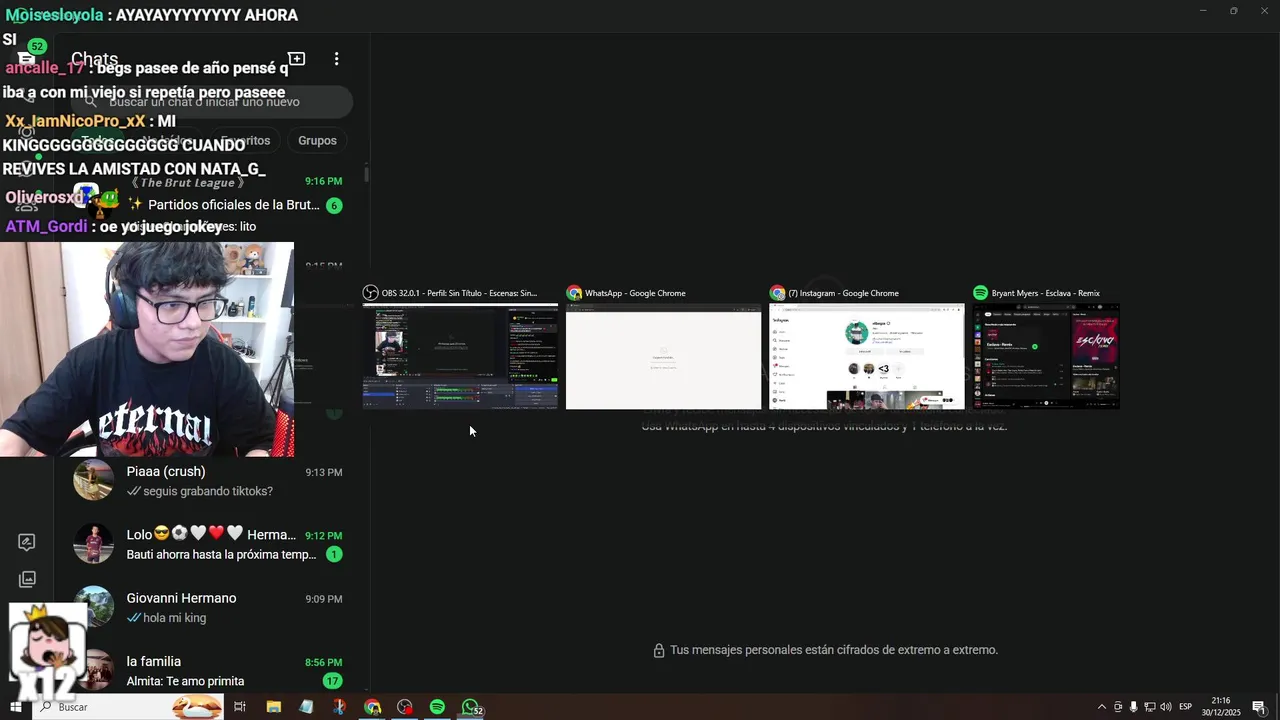Click the message 'hola mi king'

[174, 618]
